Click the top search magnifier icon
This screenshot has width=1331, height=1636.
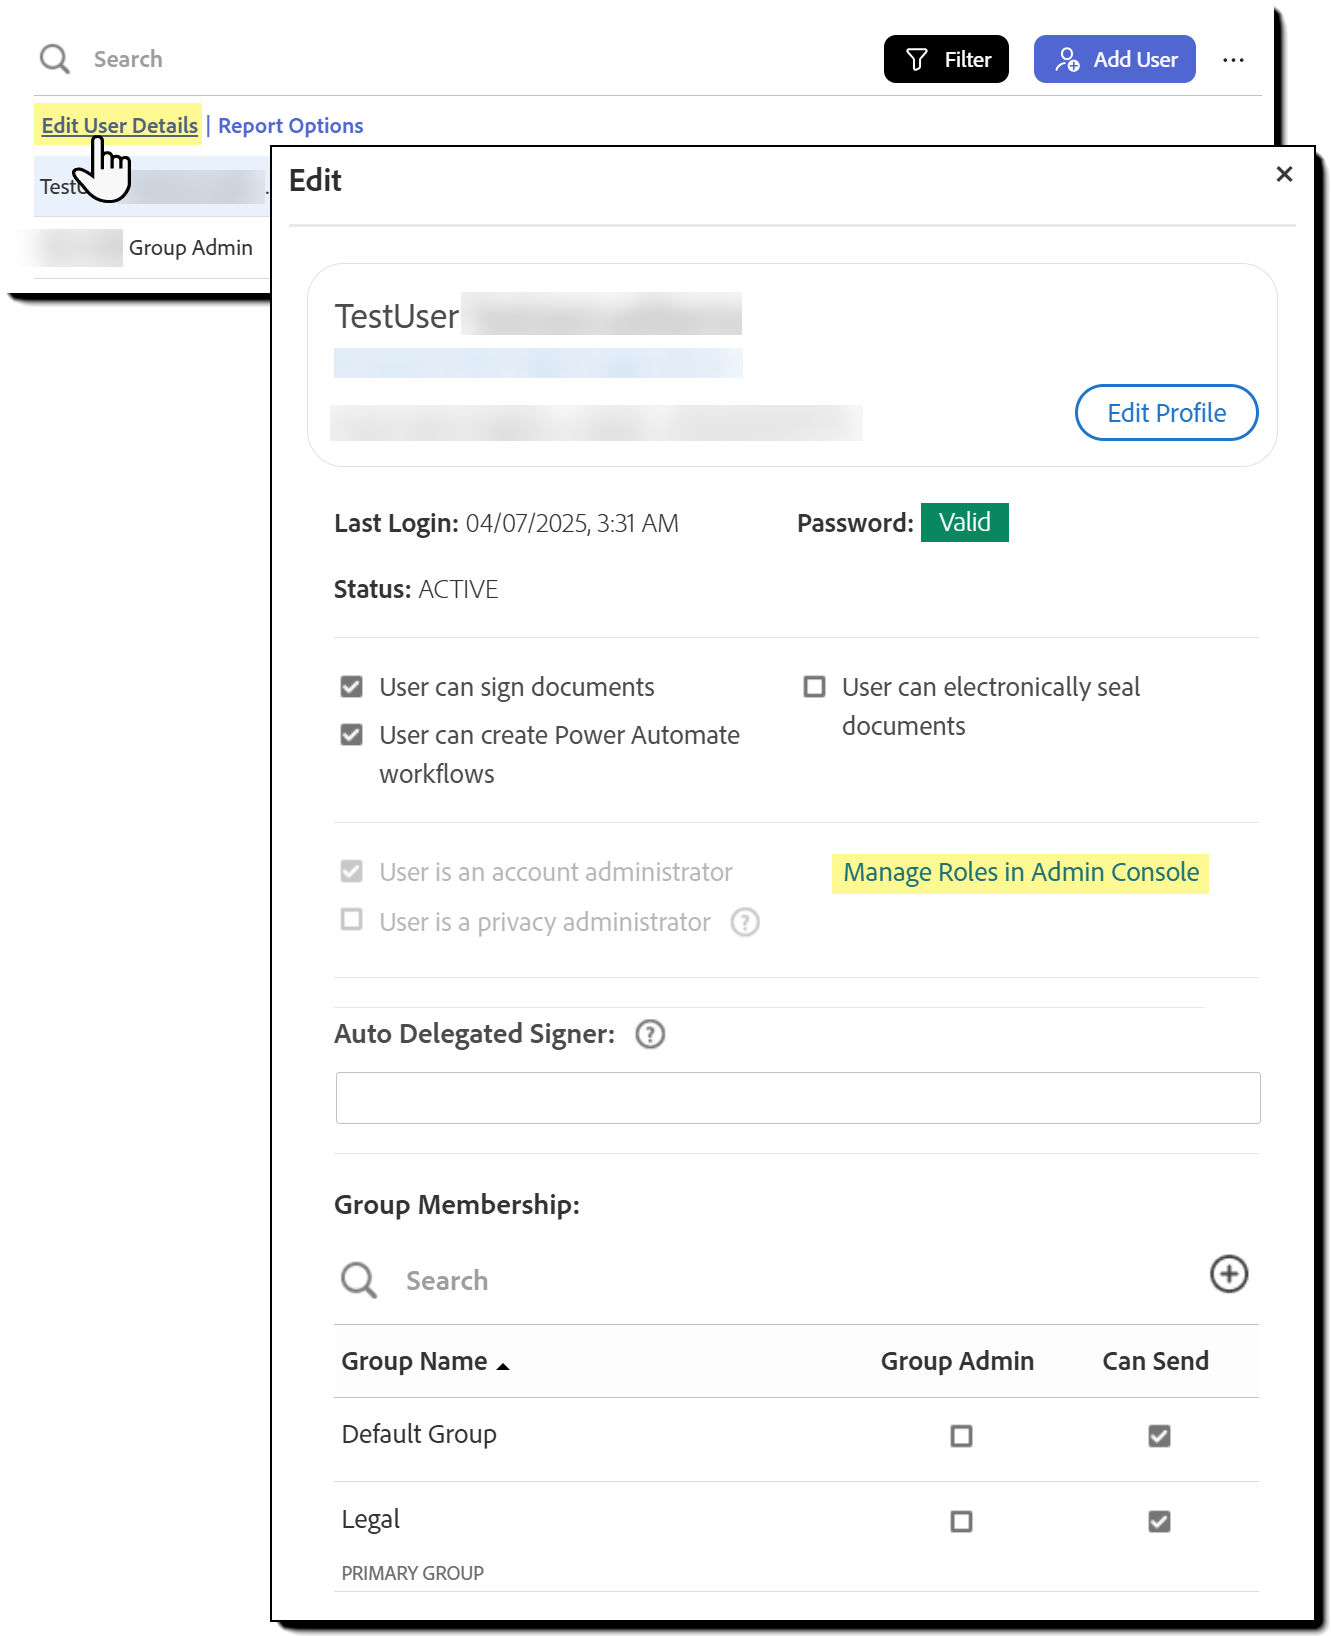pos(54,59)
